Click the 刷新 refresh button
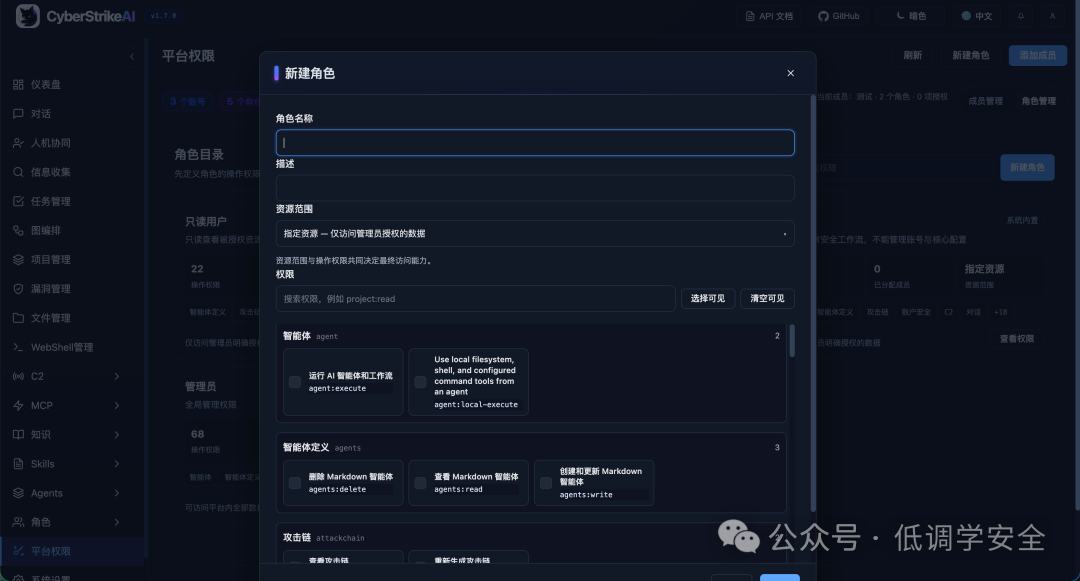This screenshot has width=1080, height=581. [x=913, y=55]
